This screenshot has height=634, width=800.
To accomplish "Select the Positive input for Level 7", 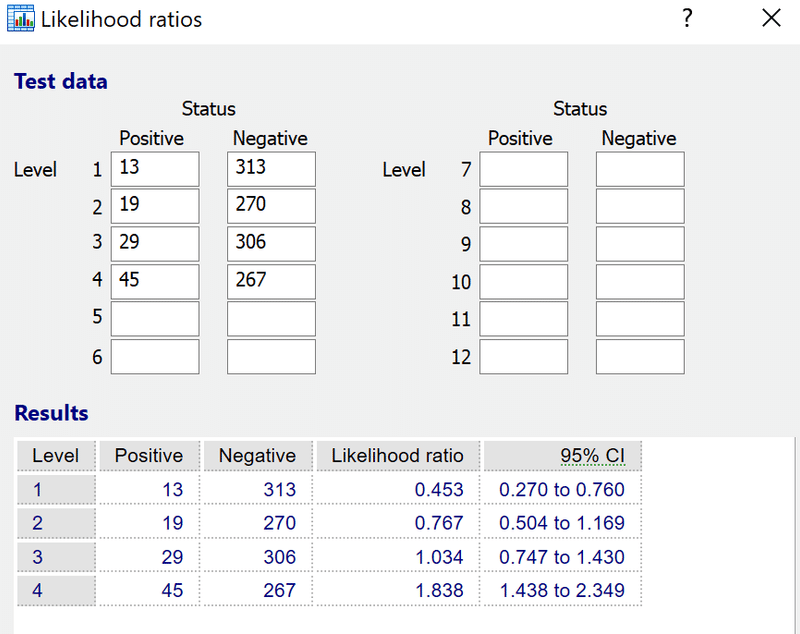I will (x=523, y=168).
